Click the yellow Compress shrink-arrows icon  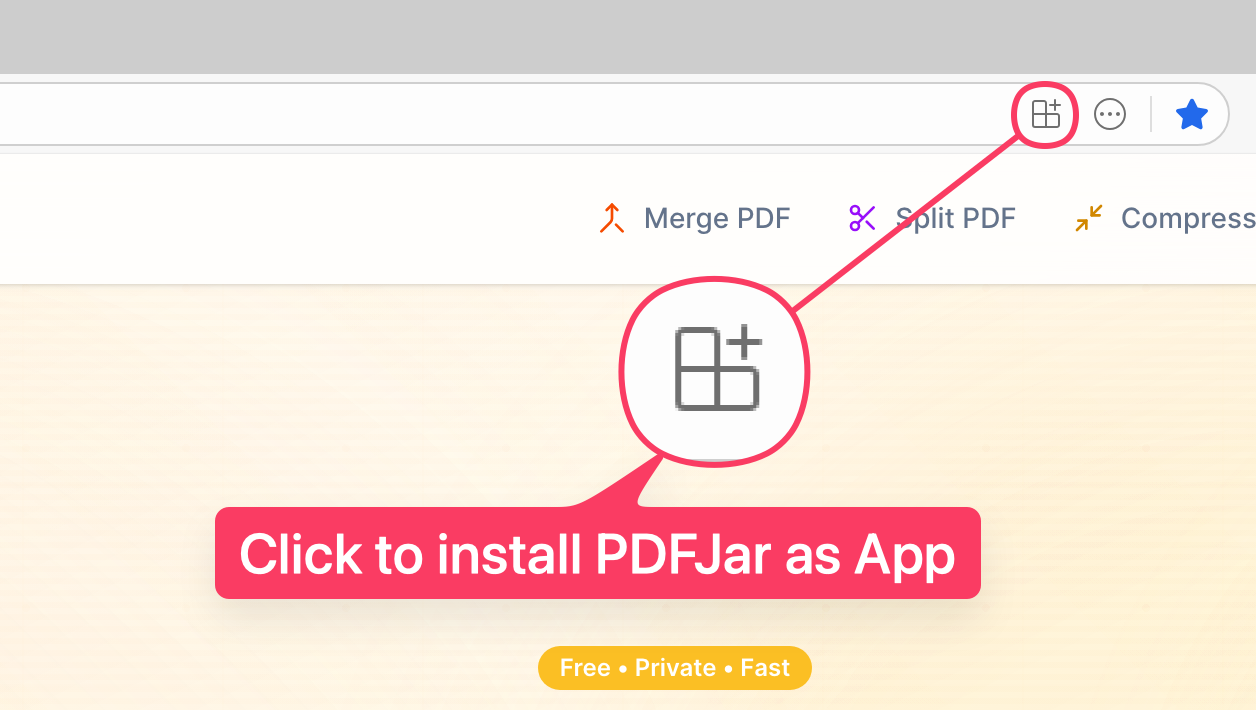[1088, 218]
